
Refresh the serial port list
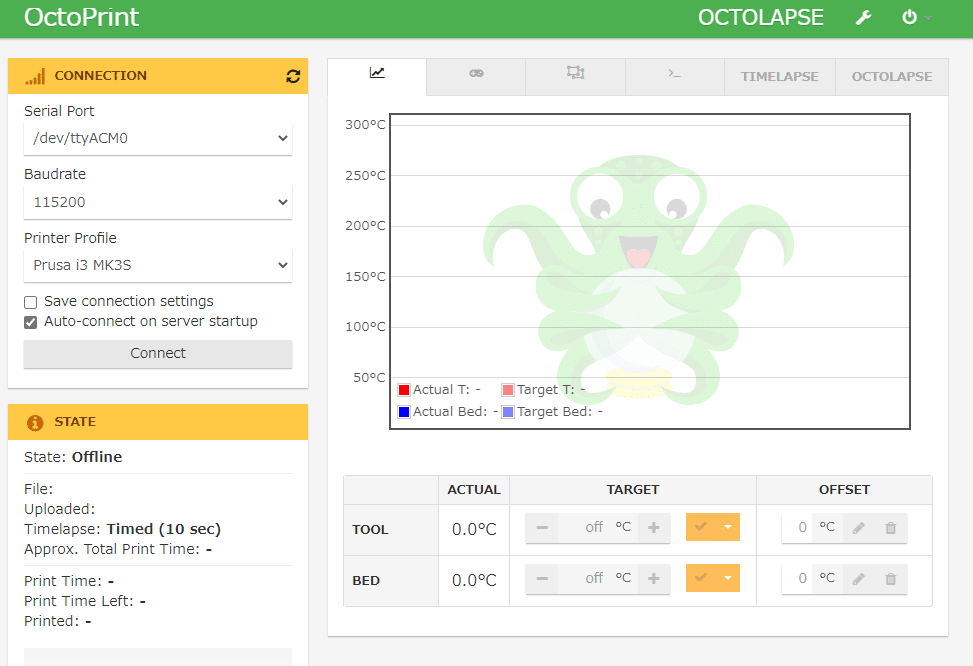tap(292, 75)
